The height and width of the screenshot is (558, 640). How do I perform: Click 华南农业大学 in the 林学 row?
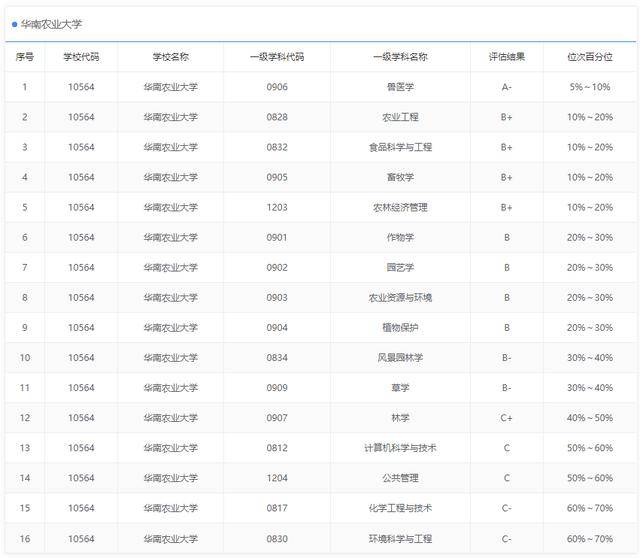point(171,418)
